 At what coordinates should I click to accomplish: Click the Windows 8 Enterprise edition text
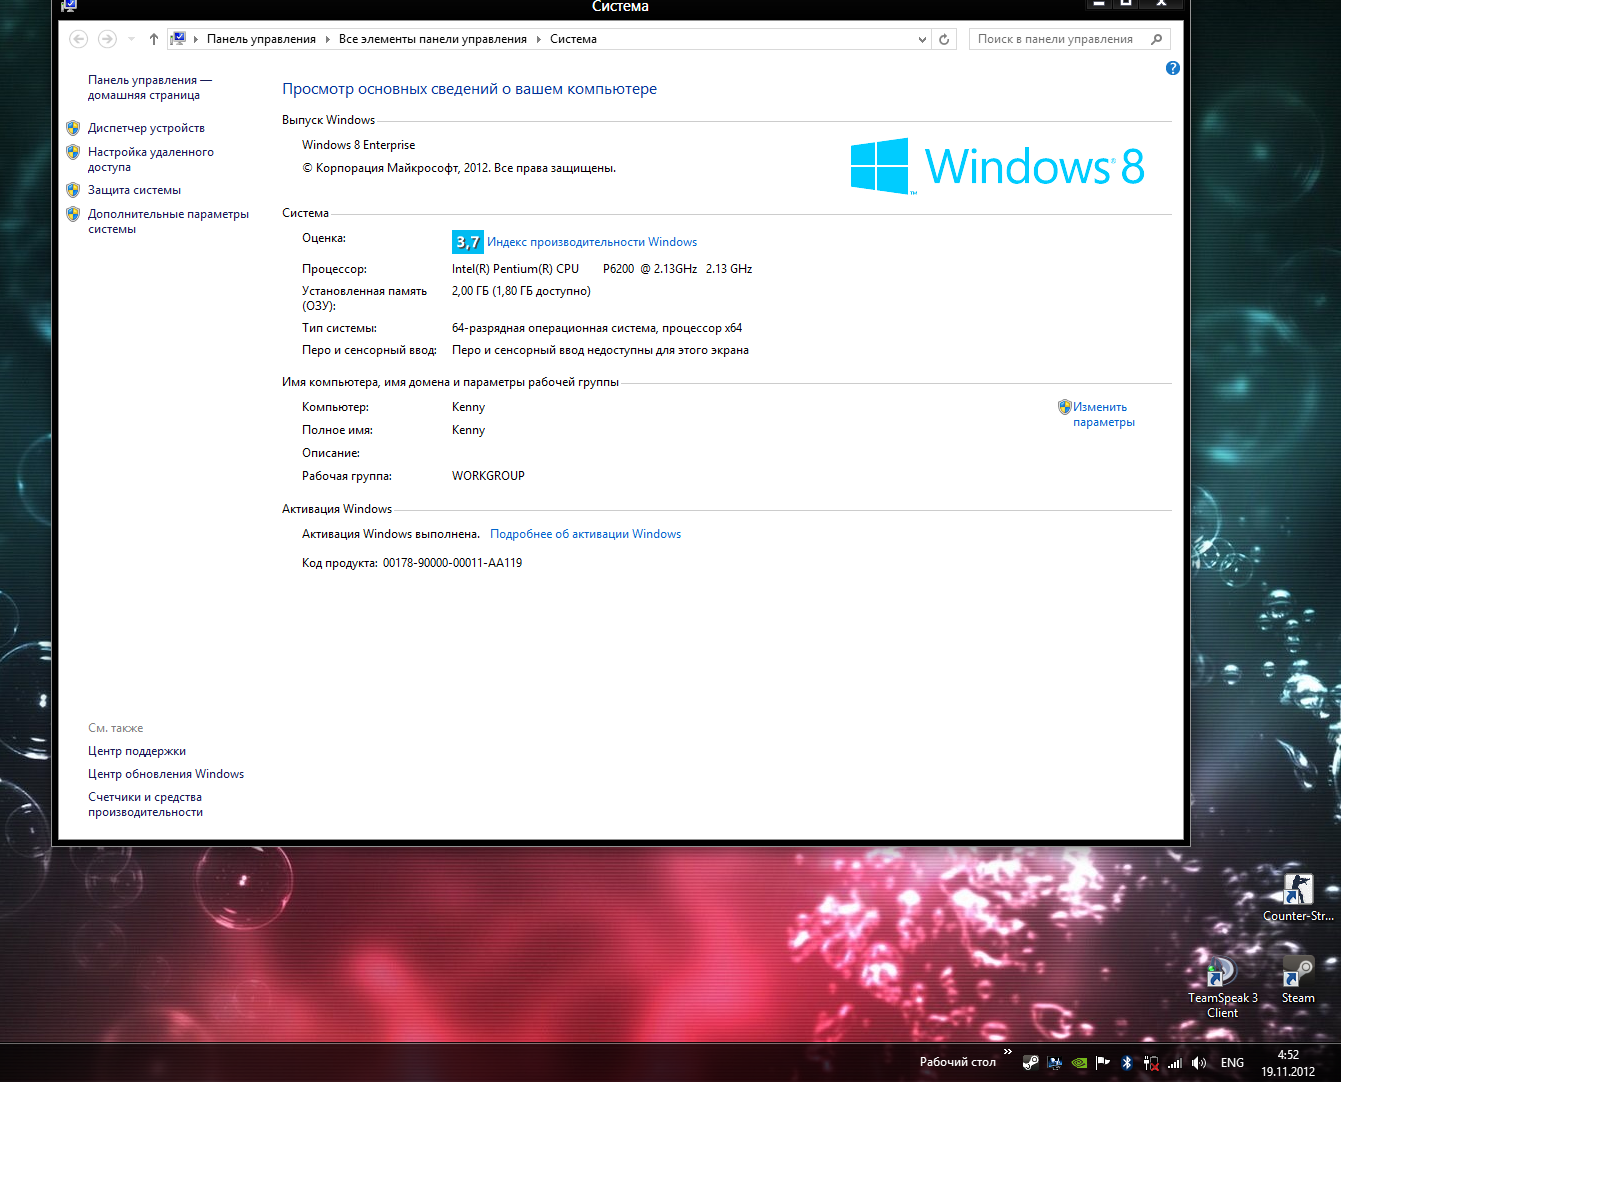point(358,145)
